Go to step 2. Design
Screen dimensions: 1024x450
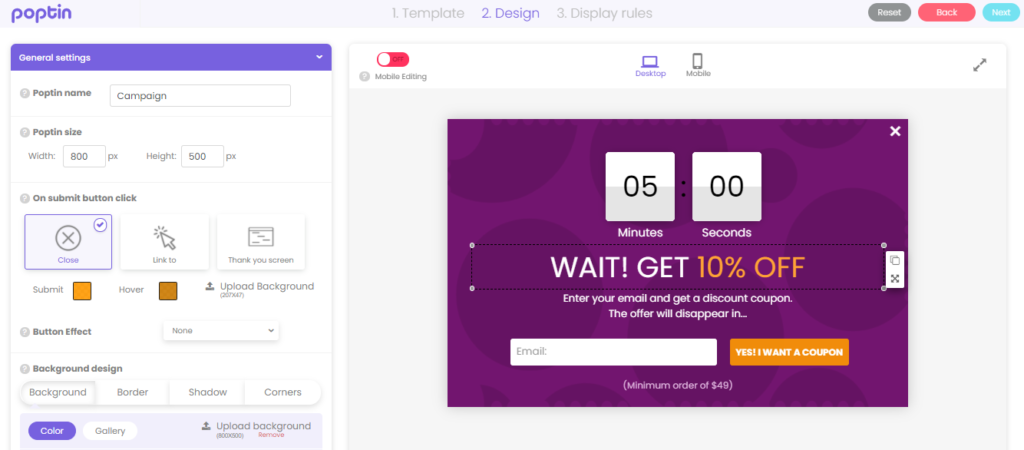(511, 13)
